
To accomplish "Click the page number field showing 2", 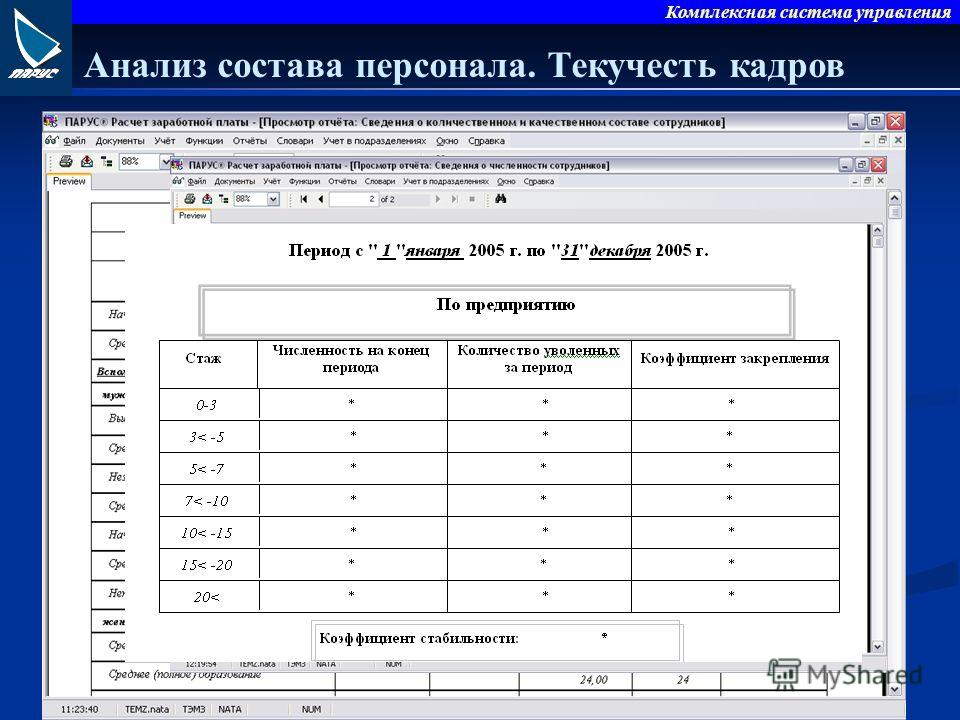I will [354, 199].
